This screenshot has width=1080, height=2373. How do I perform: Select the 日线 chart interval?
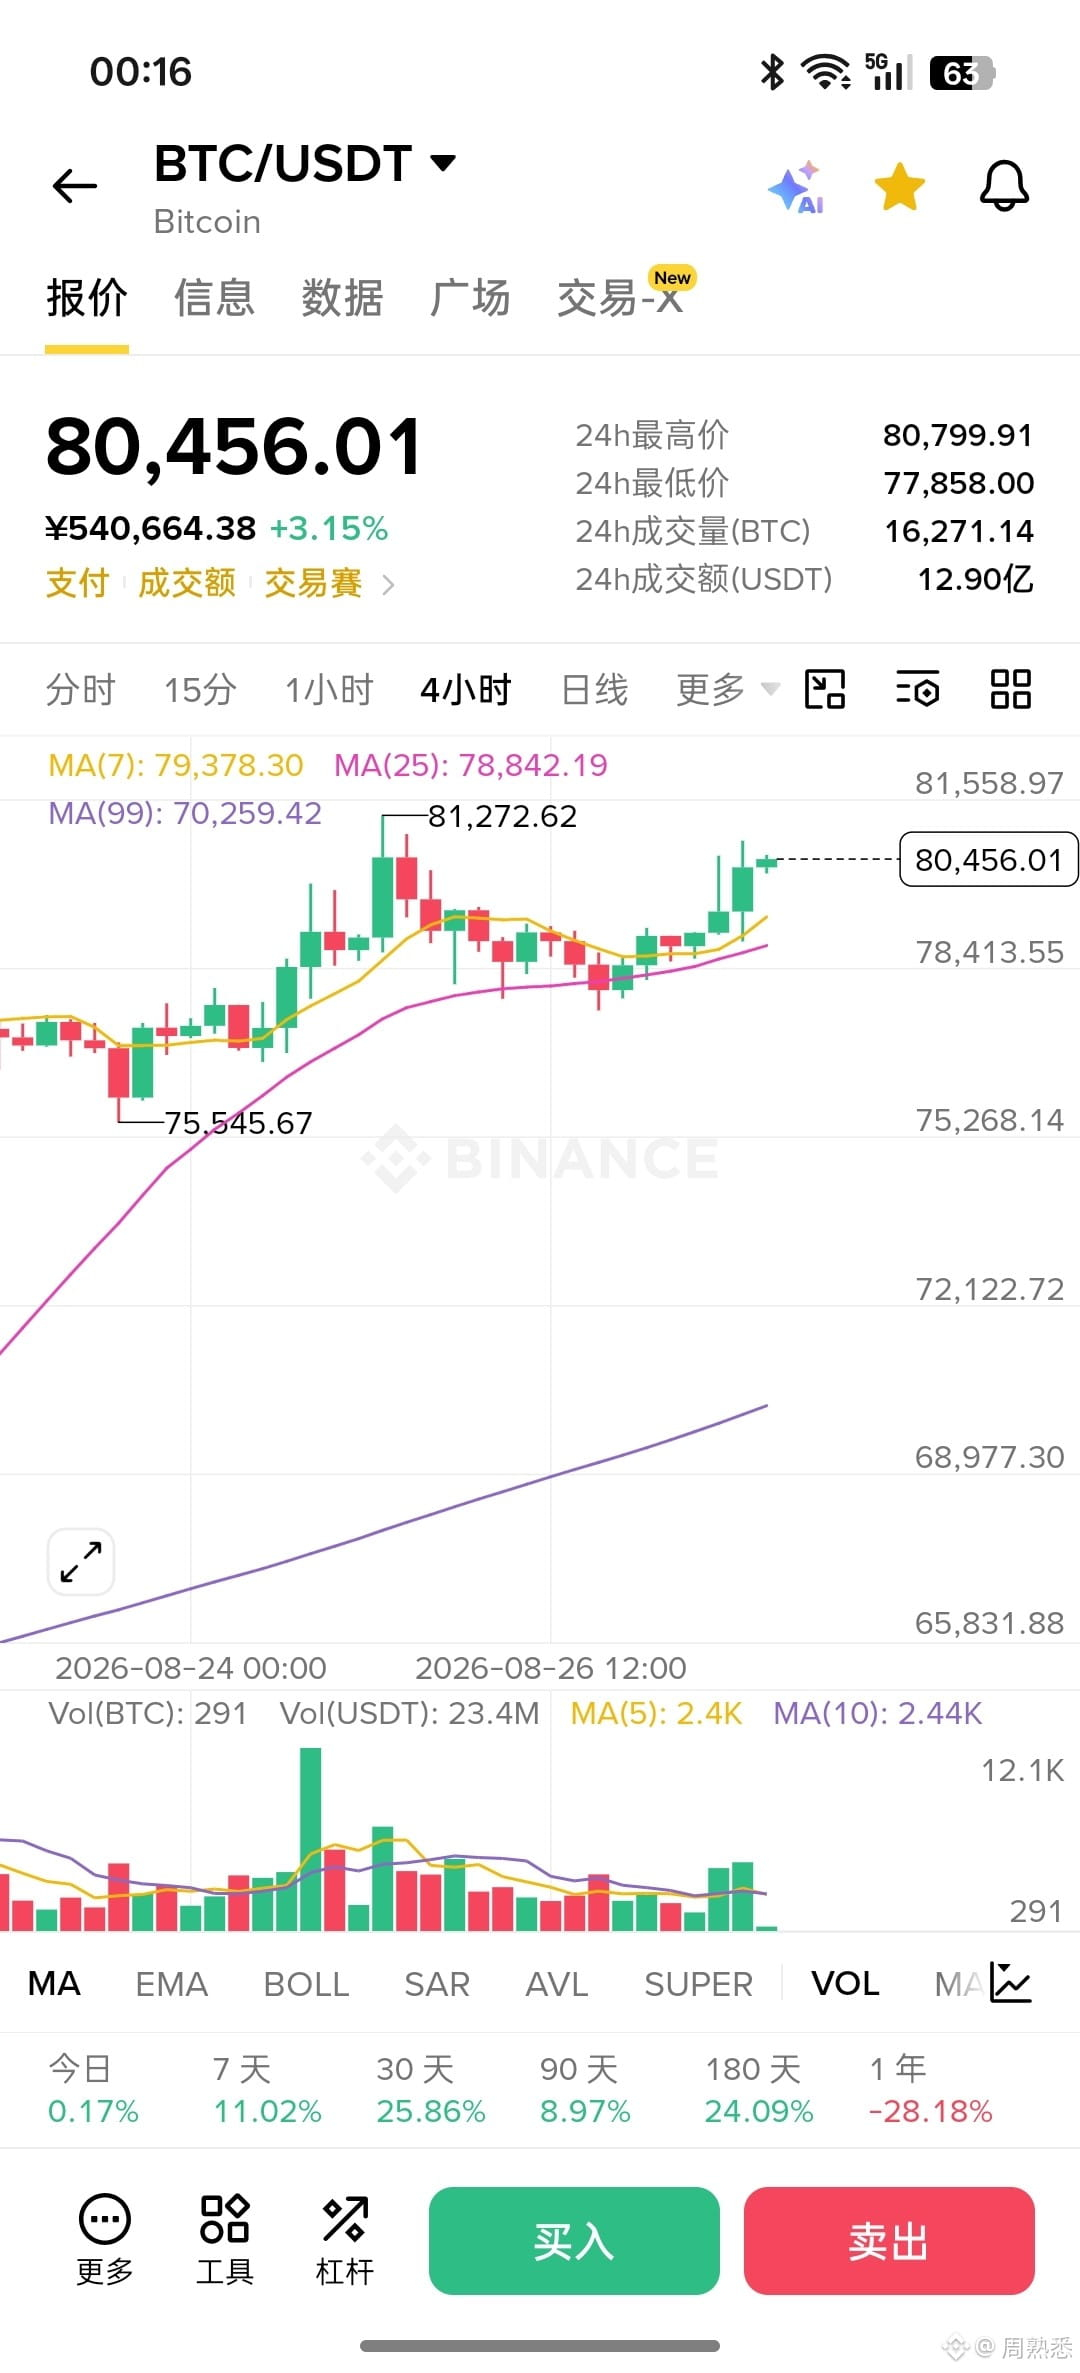pos(595,690)
